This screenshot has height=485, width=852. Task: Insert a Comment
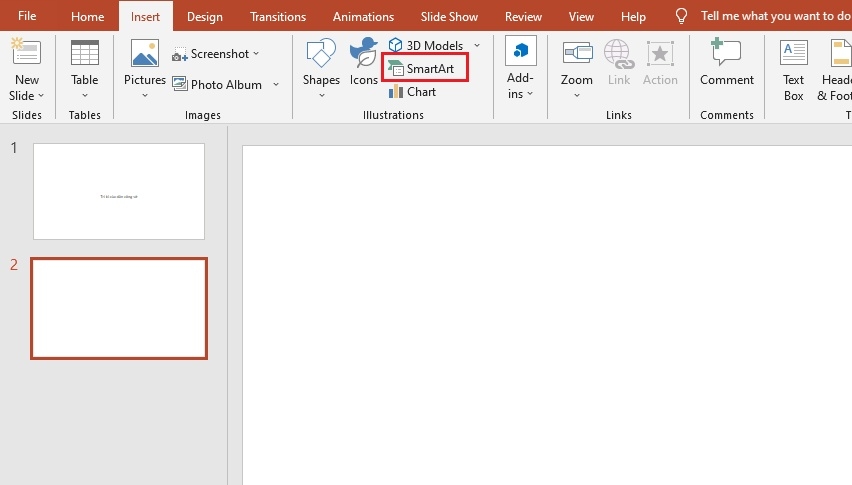[726, 62]
